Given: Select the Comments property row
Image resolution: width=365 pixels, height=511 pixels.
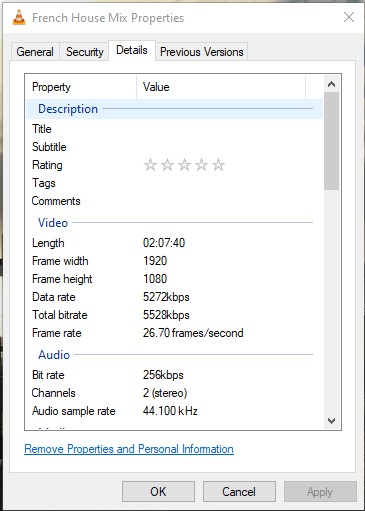Looking at the screenshot, I should (174, 201).
